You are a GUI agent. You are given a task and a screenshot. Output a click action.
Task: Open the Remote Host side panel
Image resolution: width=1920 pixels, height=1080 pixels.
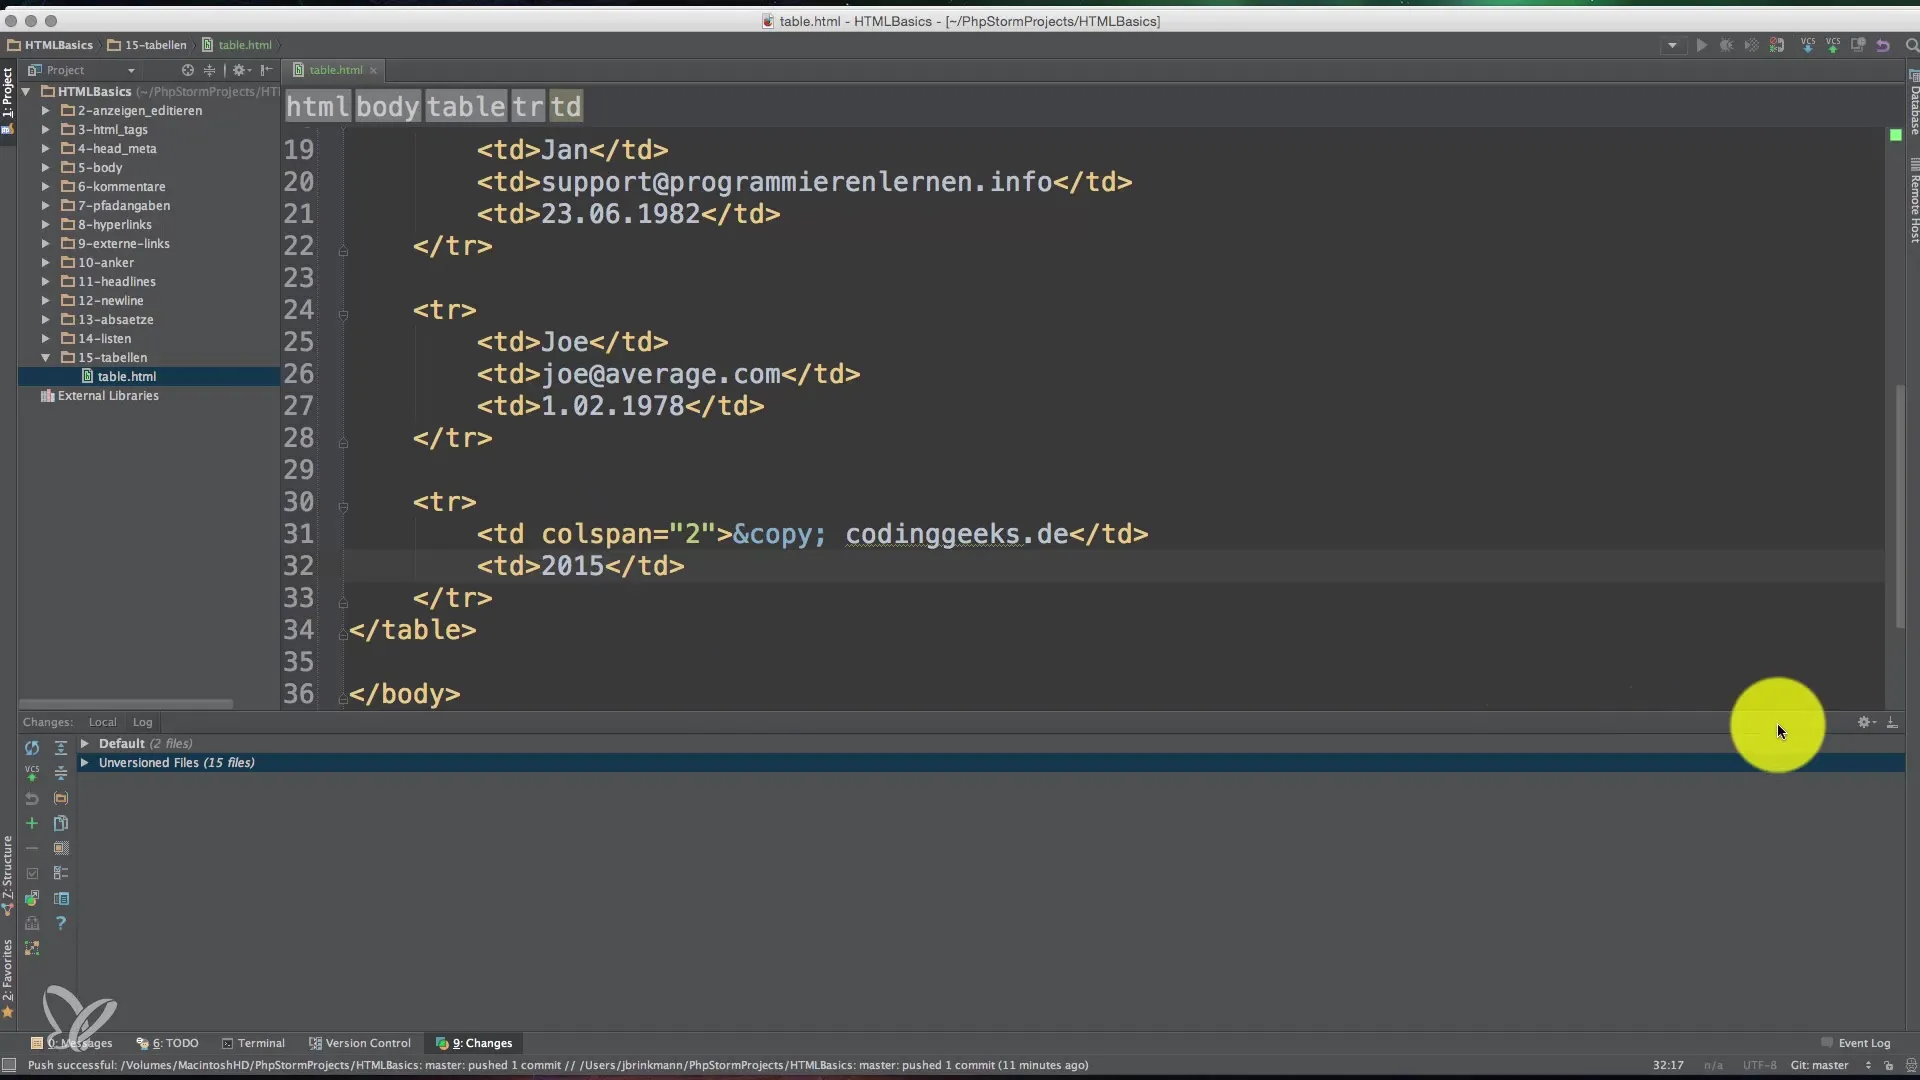click(x=1914, y=200)
